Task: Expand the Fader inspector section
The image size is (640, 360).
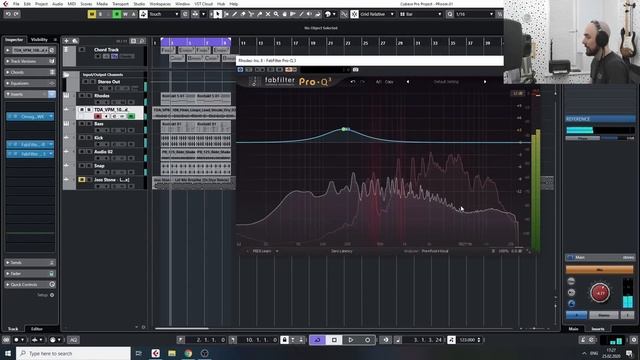Action: pyautogui.click(x=30, y=273)
